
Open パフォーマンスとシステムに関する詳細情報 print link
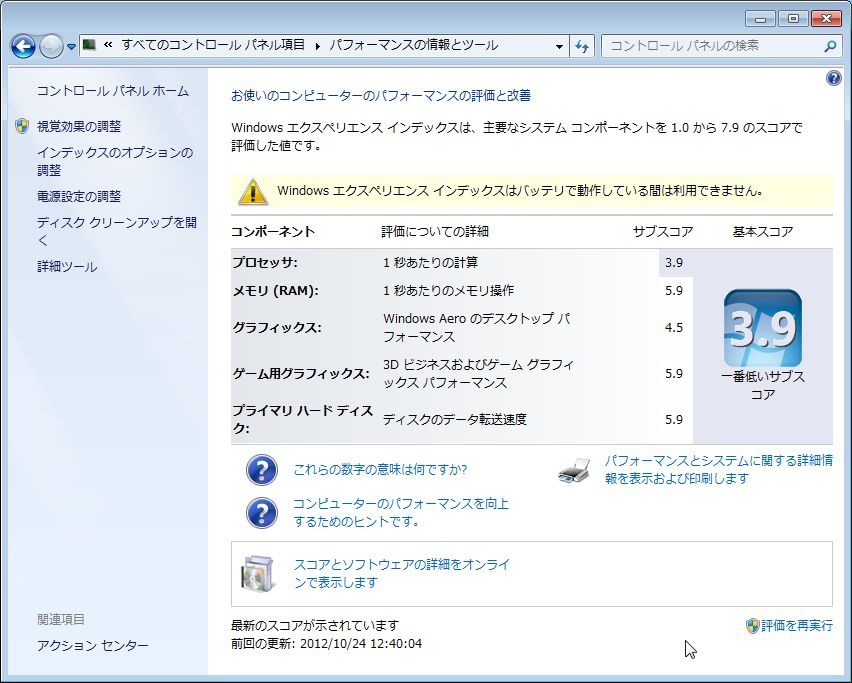click(718, 469)
